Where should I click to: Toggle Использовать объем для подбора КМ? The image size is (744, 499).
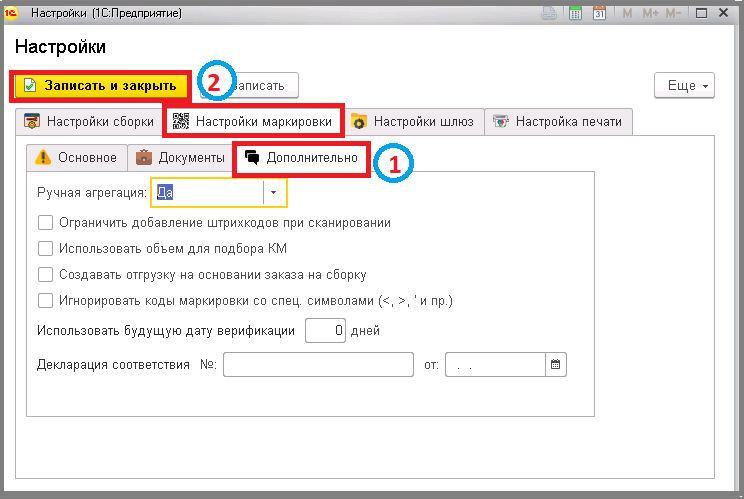[46, 249]
